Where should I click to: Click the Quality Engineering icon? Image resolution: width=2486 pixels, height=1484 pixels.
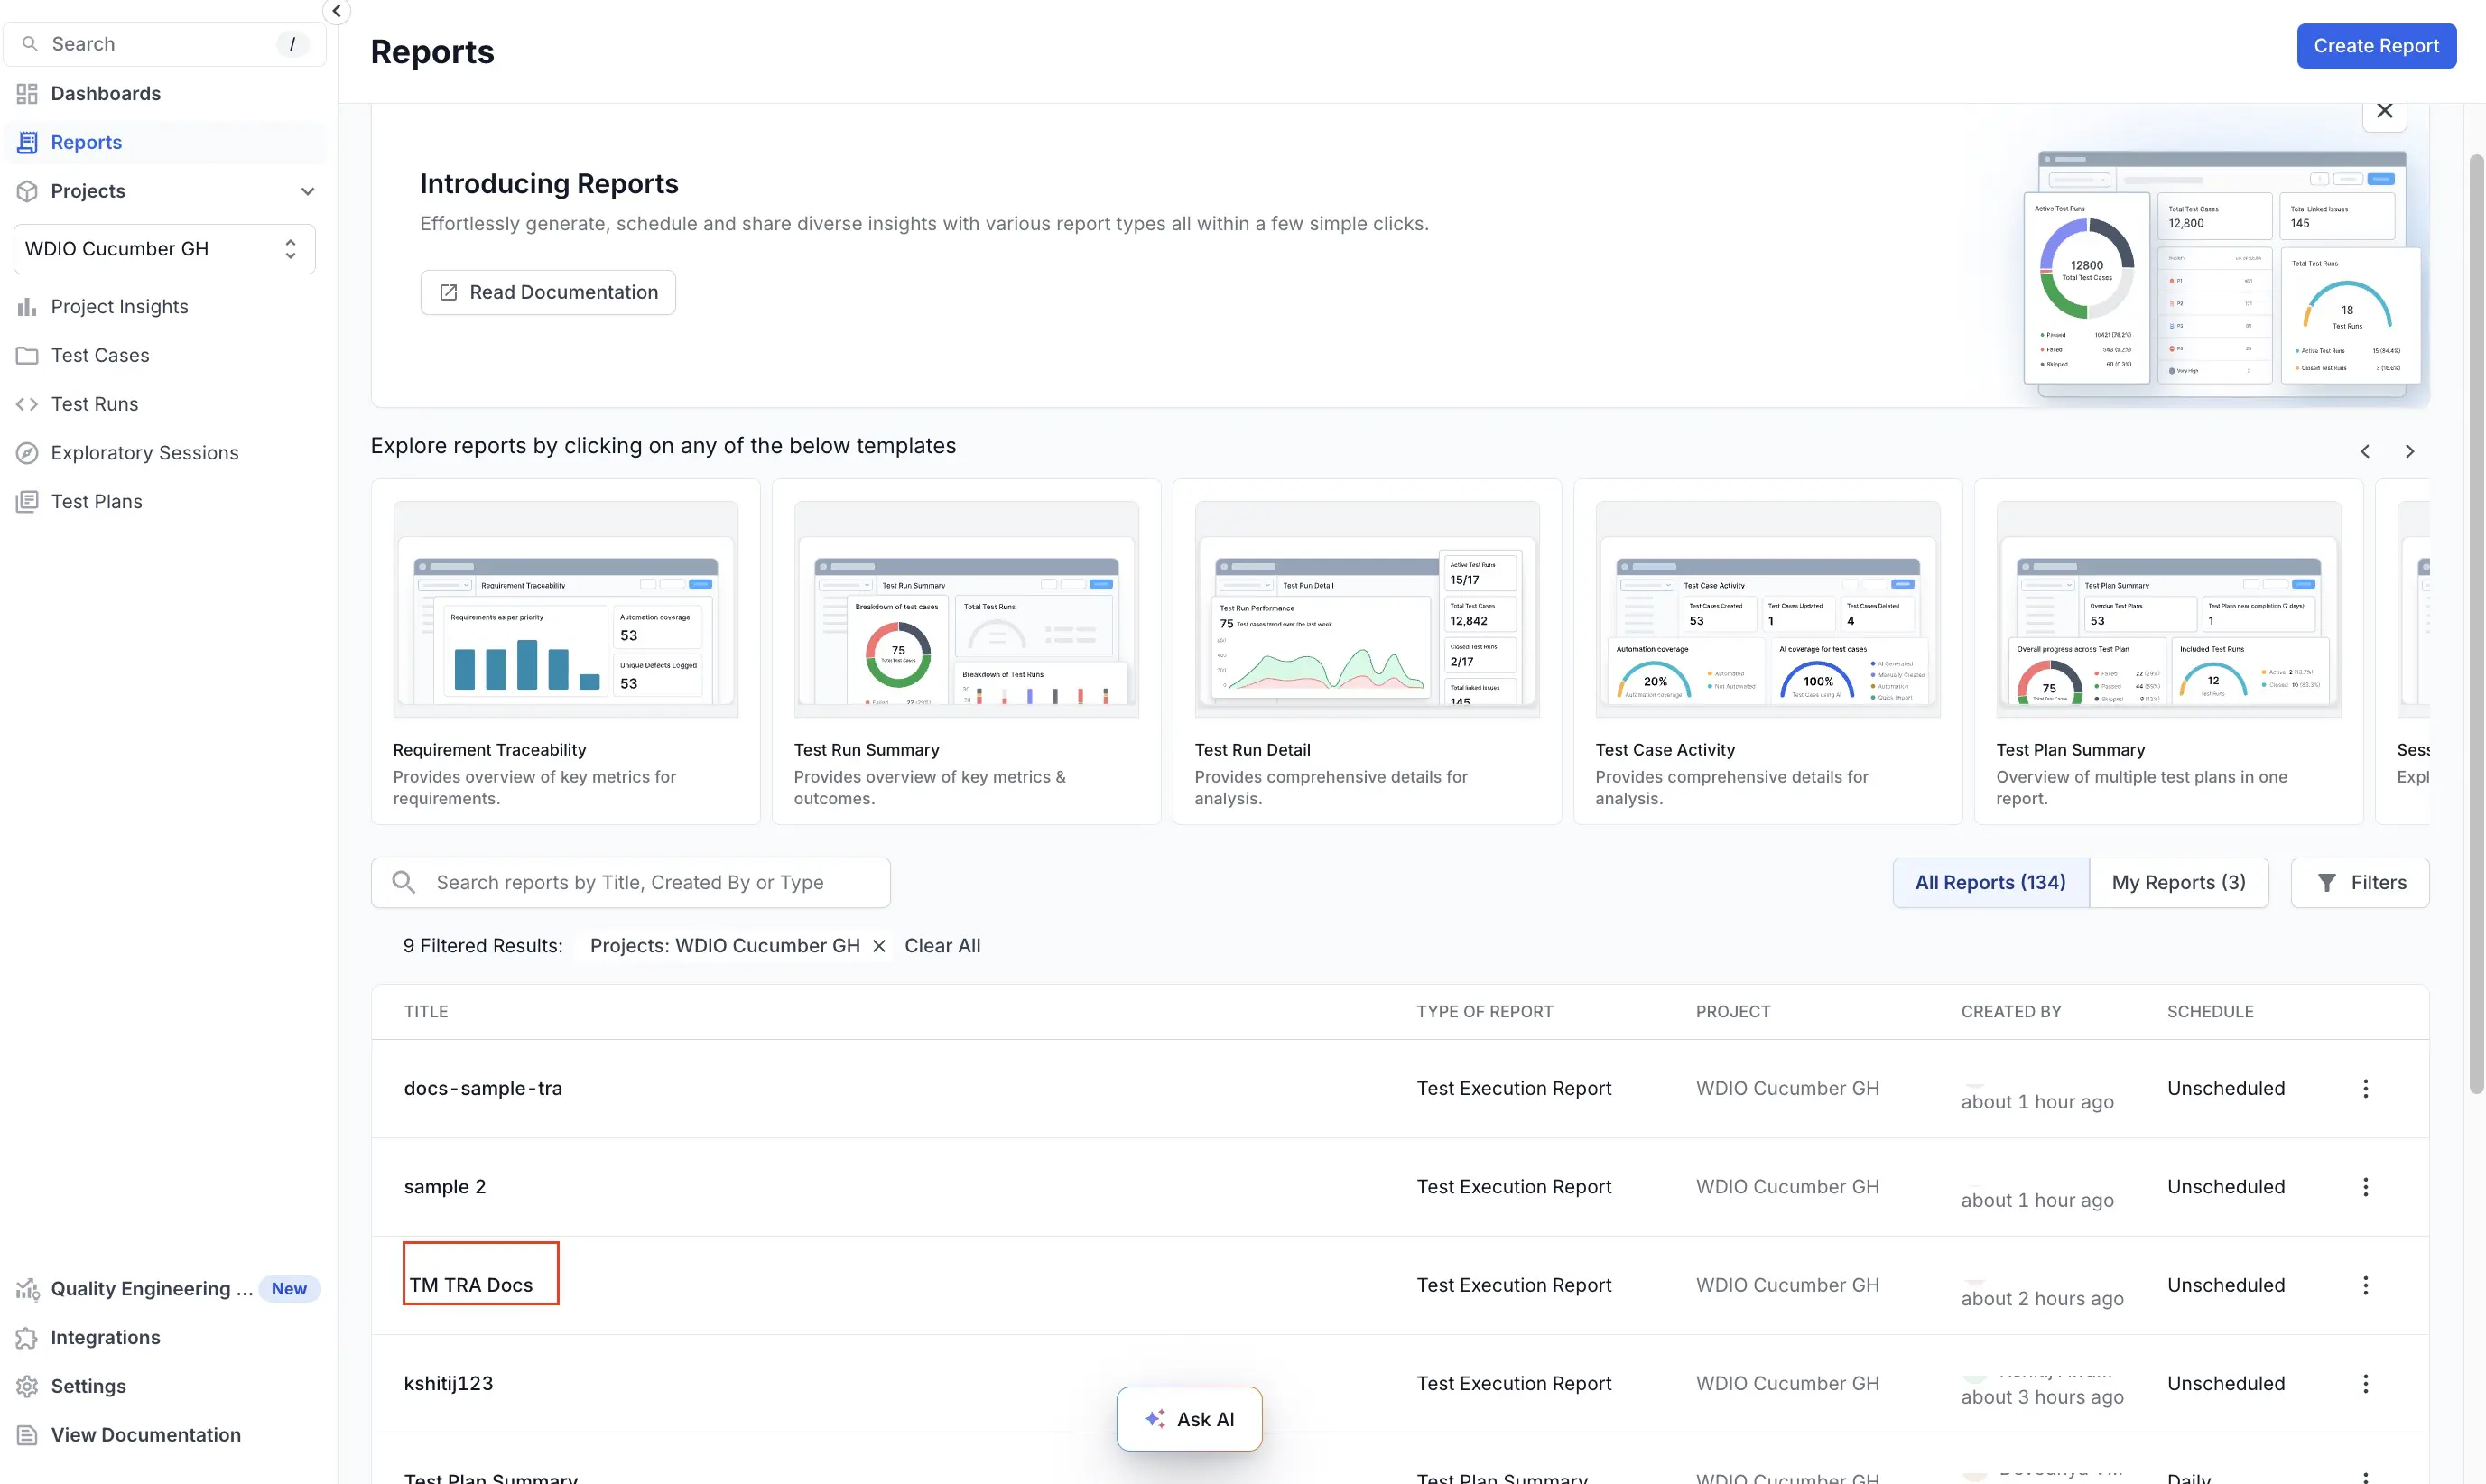tap(27, 1289)
